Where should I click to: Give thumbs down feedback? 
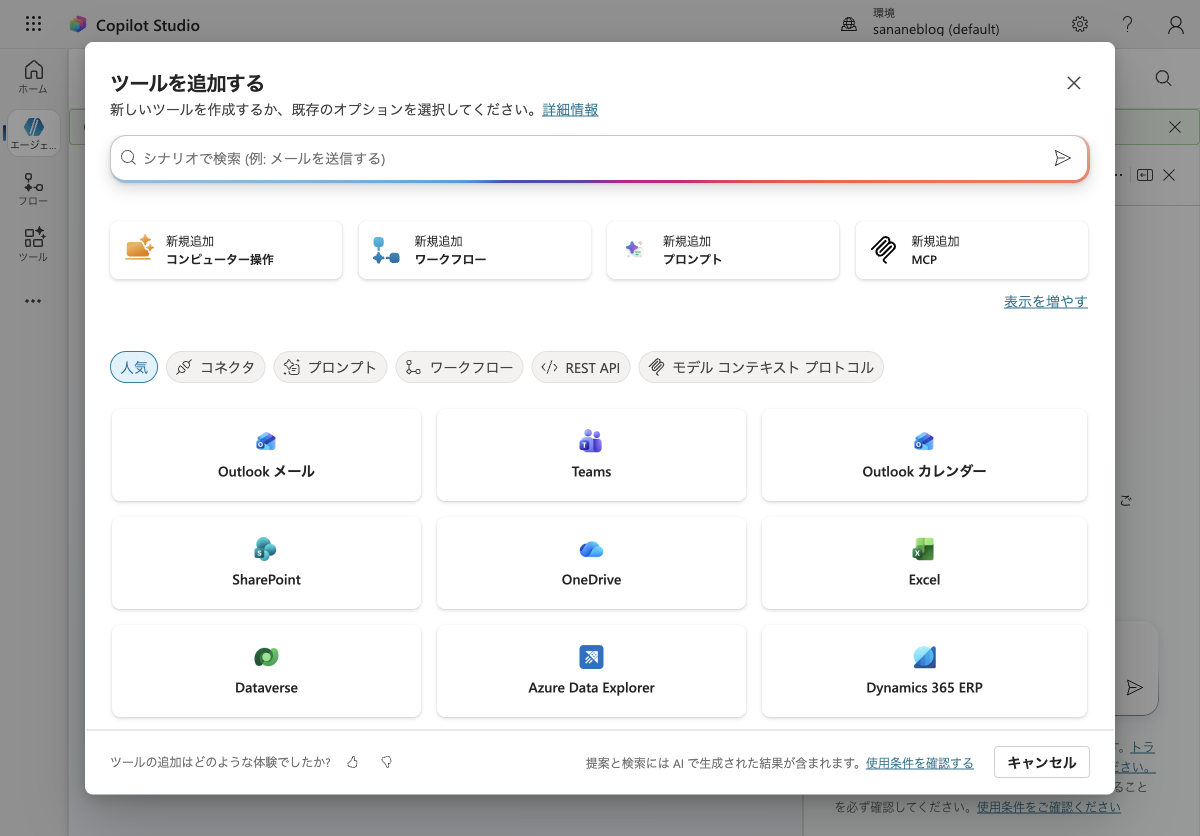pos(386,762)
